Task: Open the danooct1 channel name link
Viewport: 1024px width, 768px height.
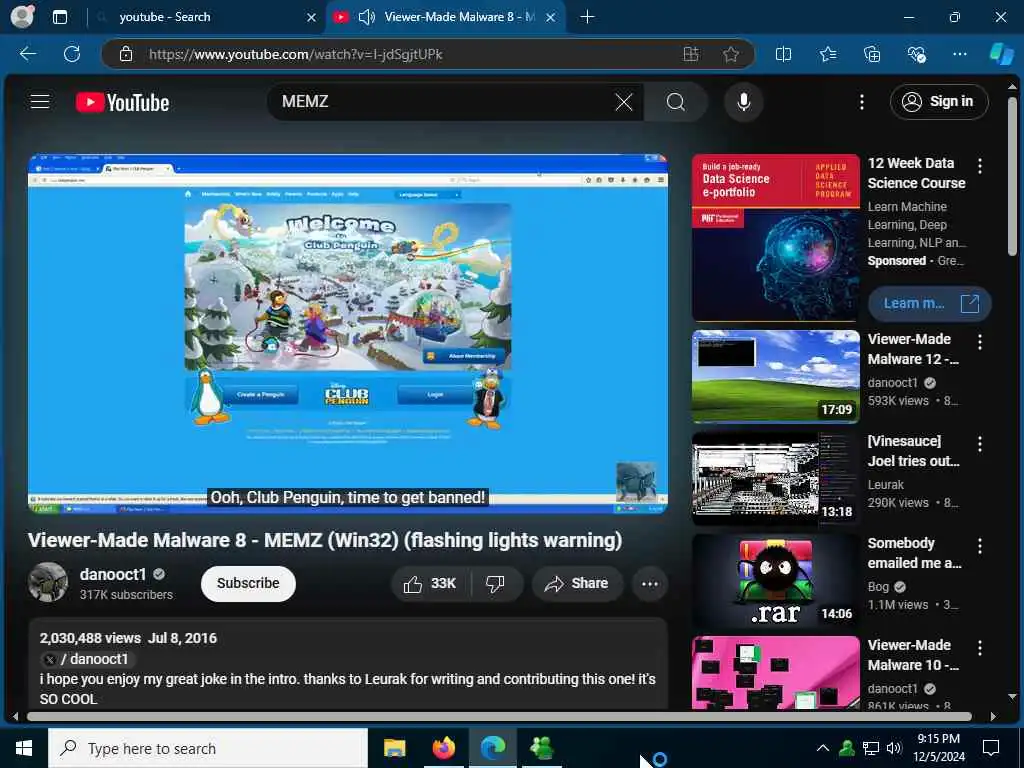Action: coord(113,574)
